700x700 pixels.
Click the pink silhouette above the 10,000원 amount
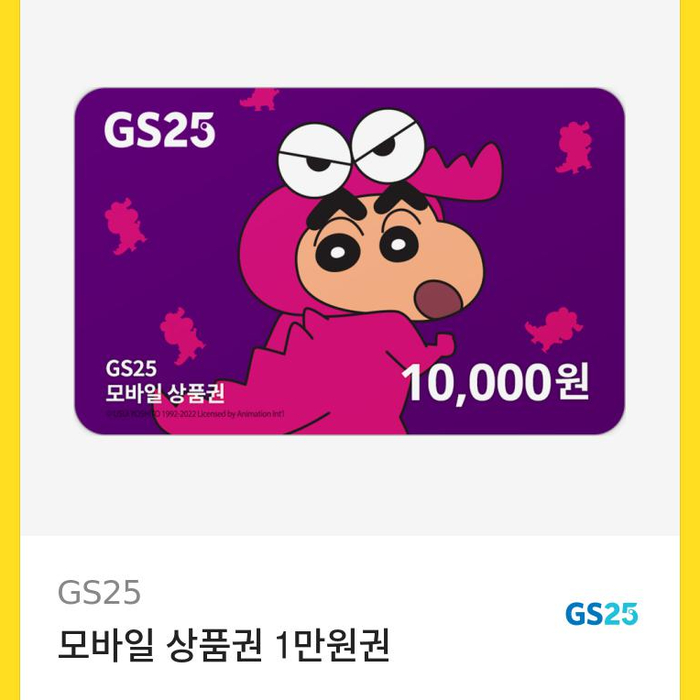point(554,329)
